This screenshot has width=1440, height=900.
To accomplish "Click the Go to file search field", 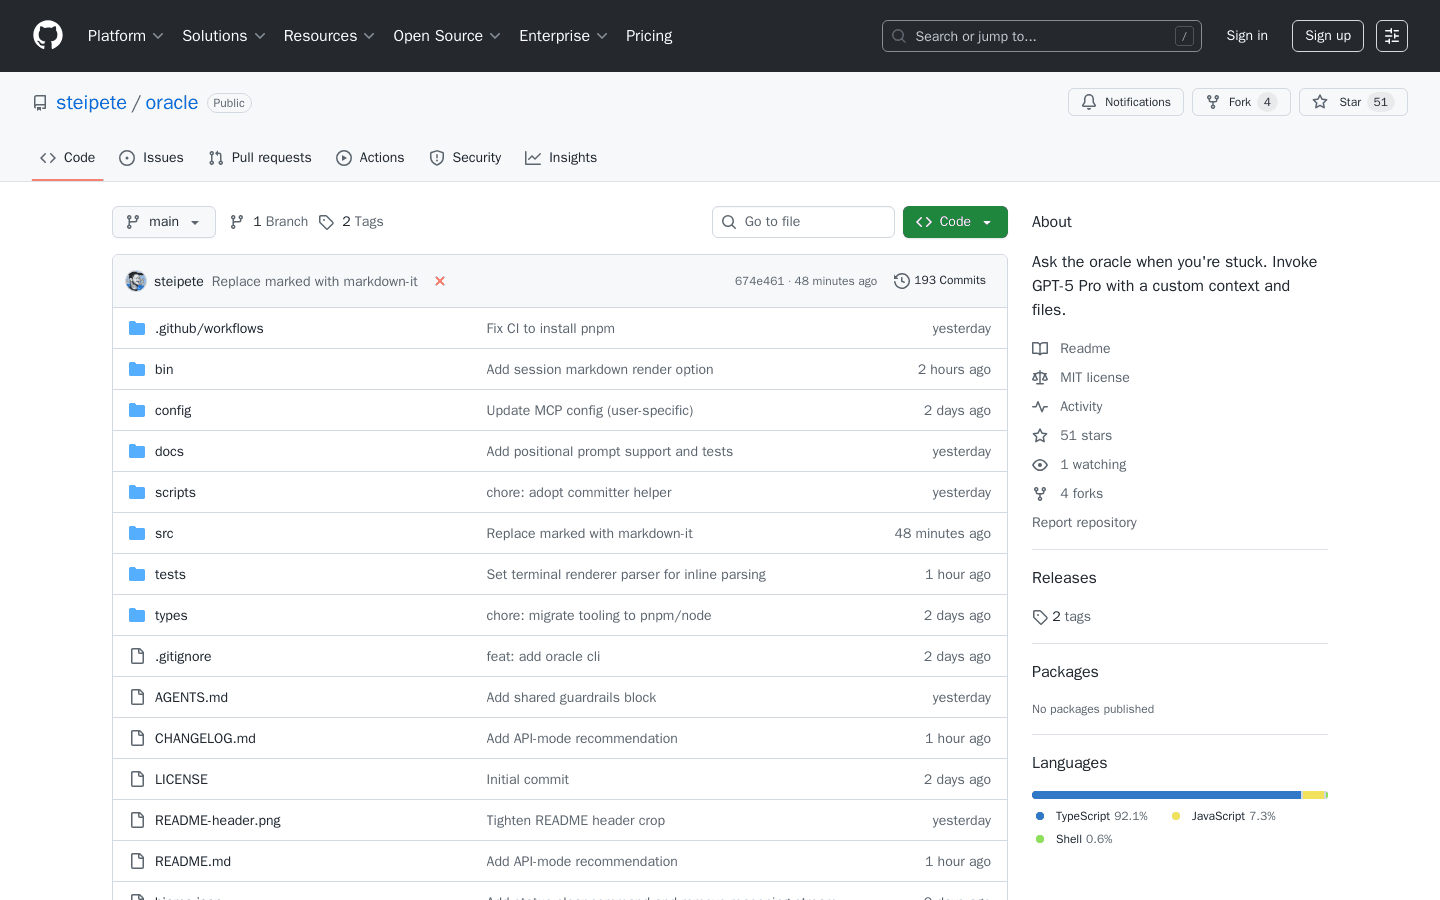I will [x=803, y=221].
